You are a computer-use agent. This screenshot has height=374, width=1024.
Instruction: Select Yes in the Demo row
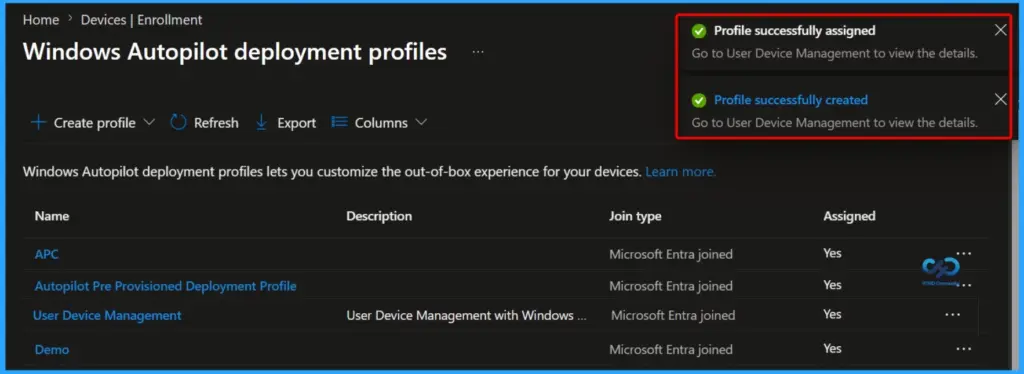tap(832, 349)
